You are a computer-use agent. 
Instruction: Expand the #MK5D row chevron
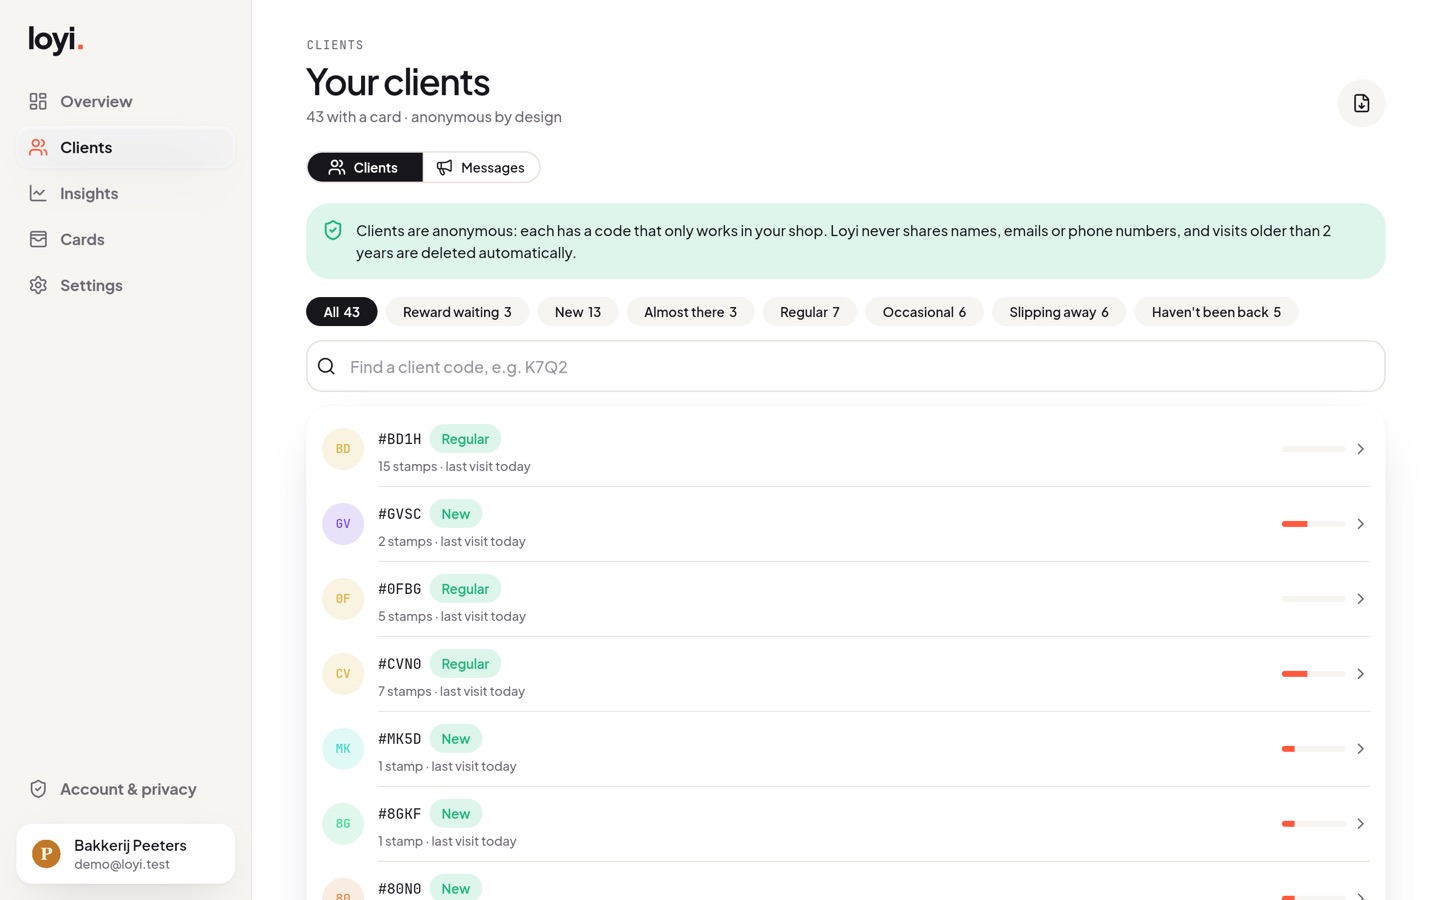pyautogui.click(x=1360, y=749)
